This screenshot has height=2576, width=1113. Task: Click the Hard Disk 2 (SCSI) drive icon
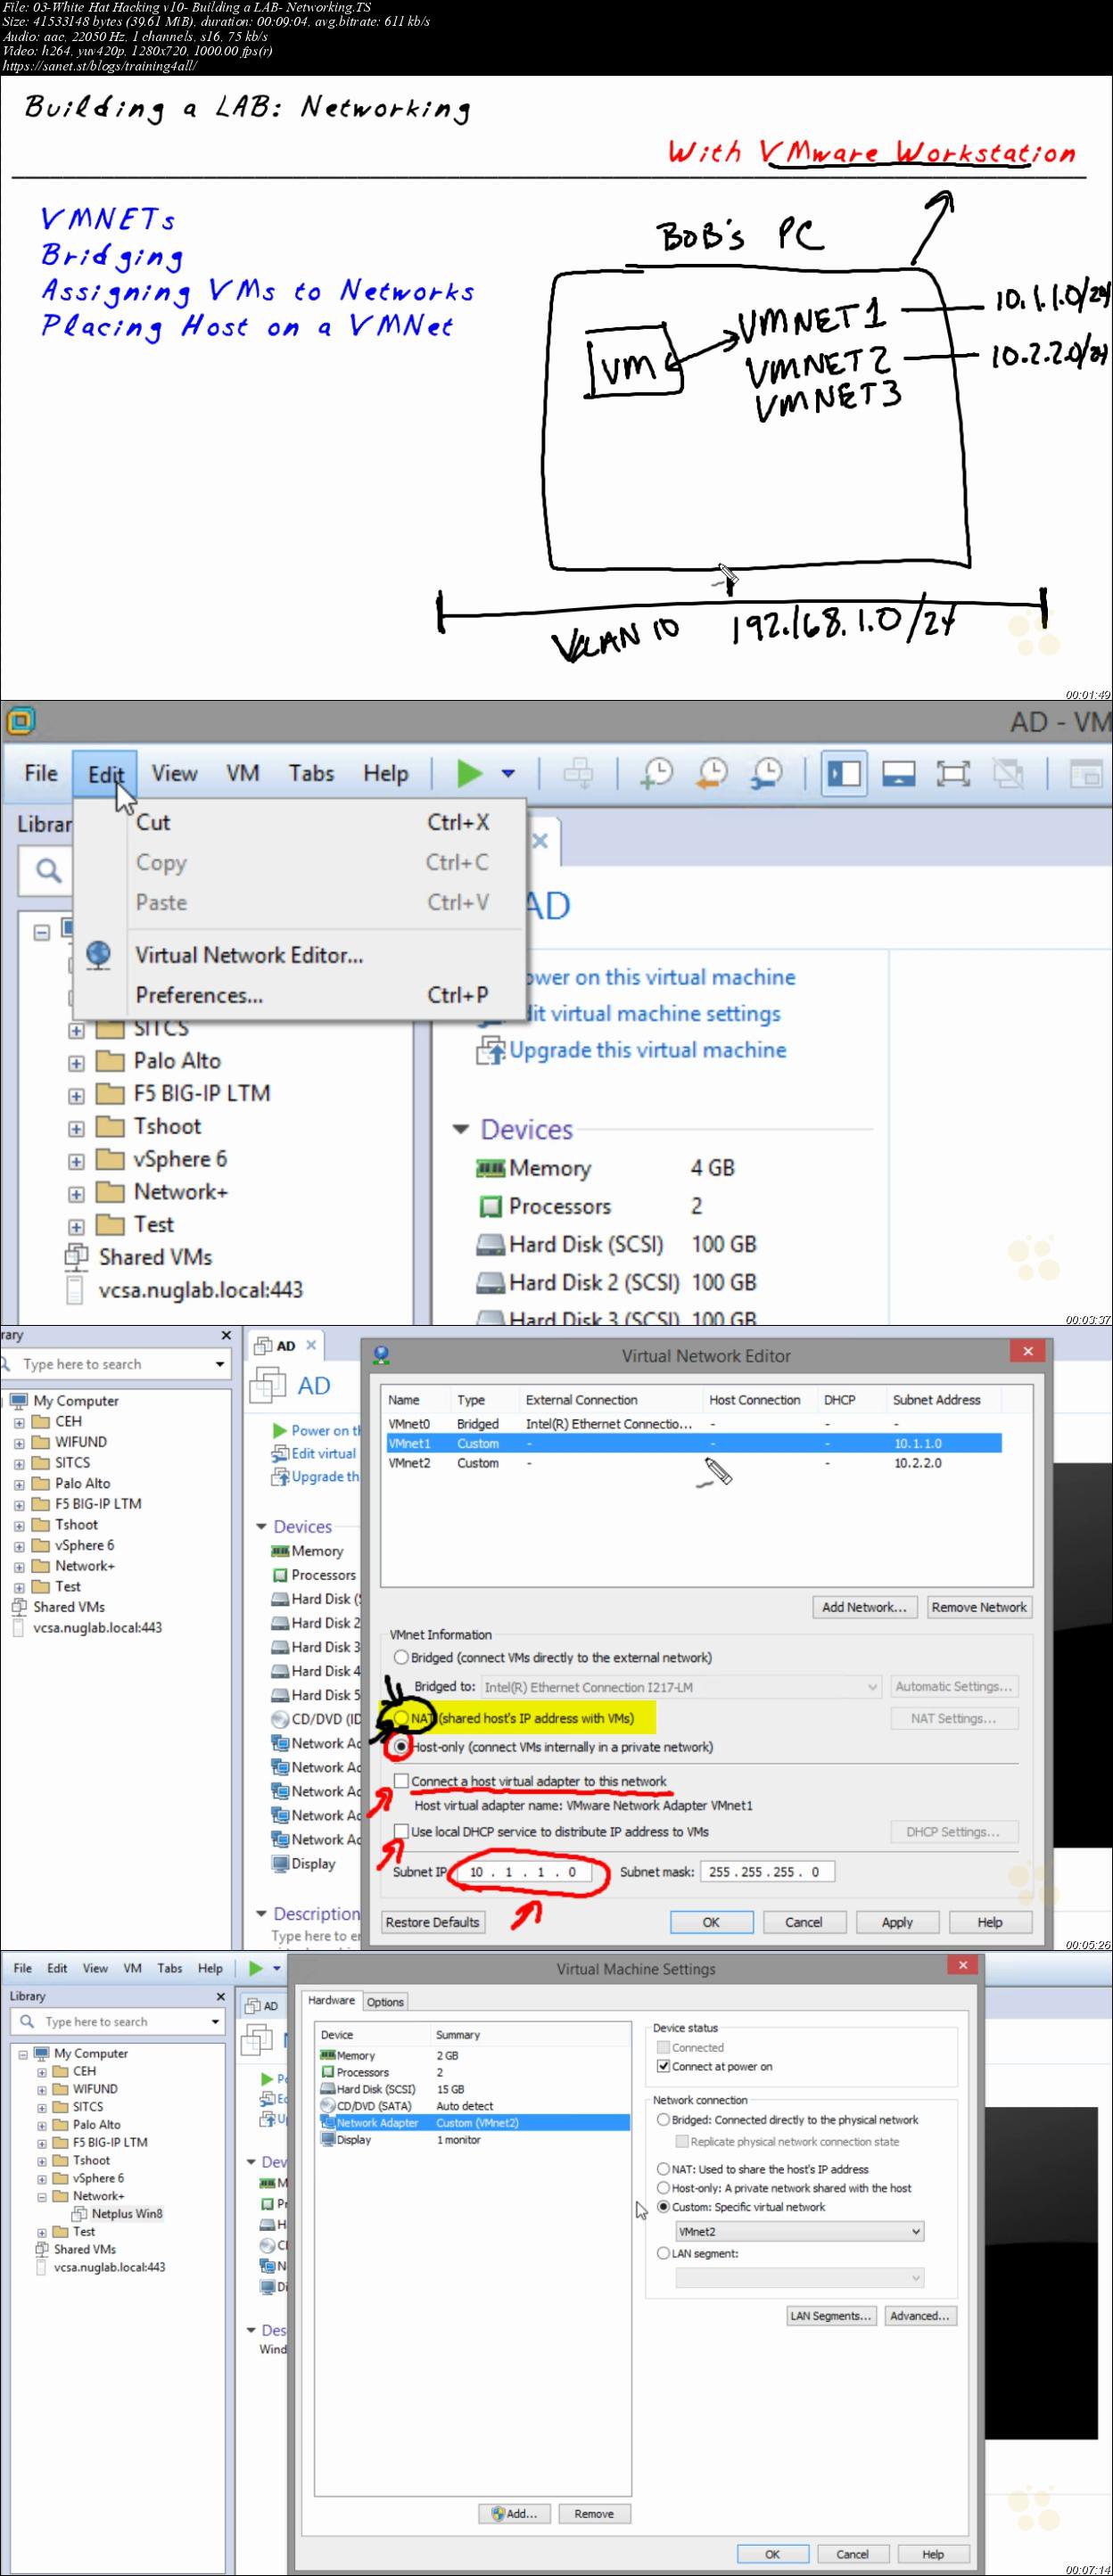pos(490,1282)
